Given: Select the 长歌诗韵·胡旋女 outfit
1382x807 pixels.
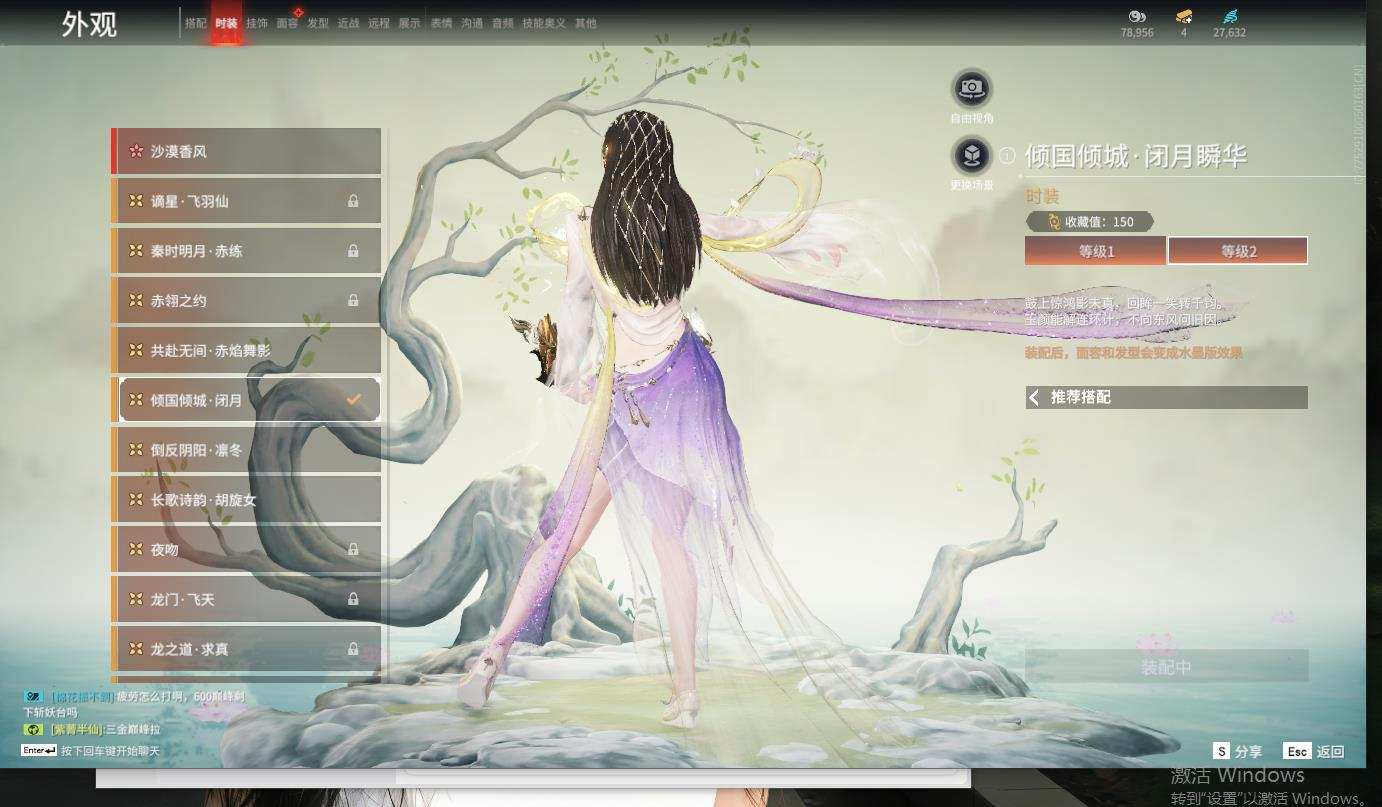Looking at the screenshot, I should [x=246, y=499].
